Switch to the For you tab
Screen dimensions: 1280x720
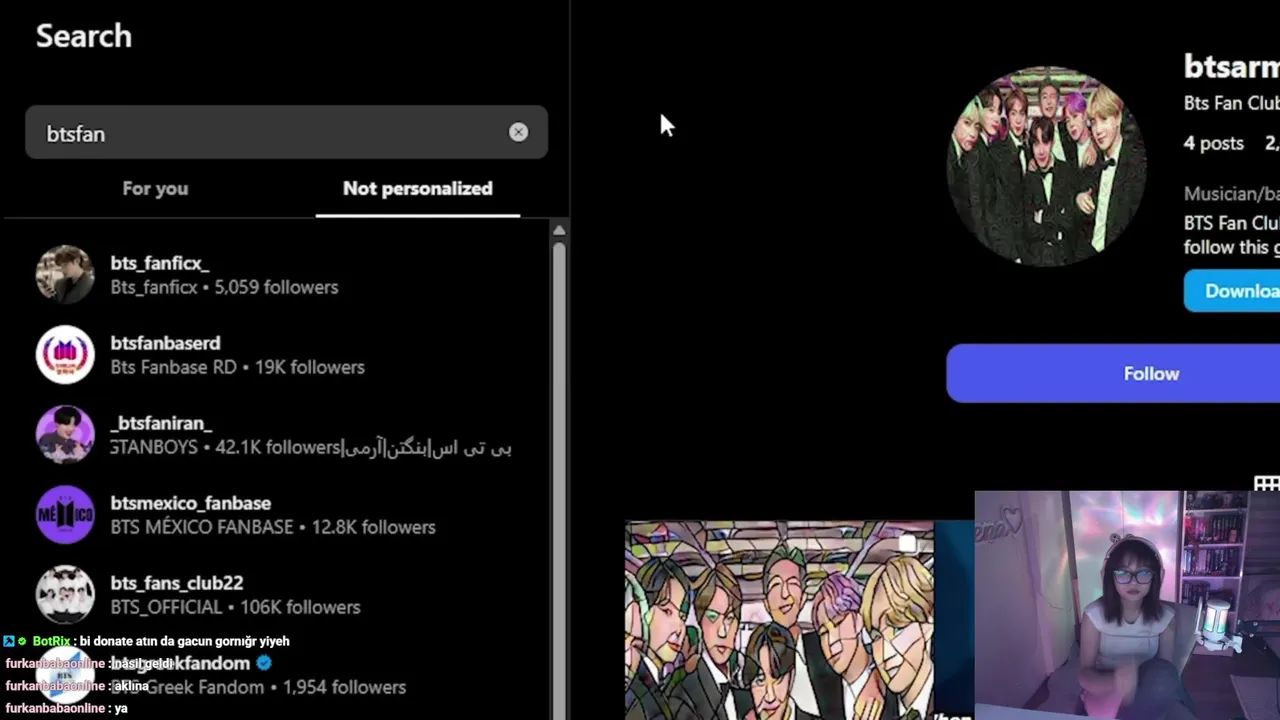(155, 188)
